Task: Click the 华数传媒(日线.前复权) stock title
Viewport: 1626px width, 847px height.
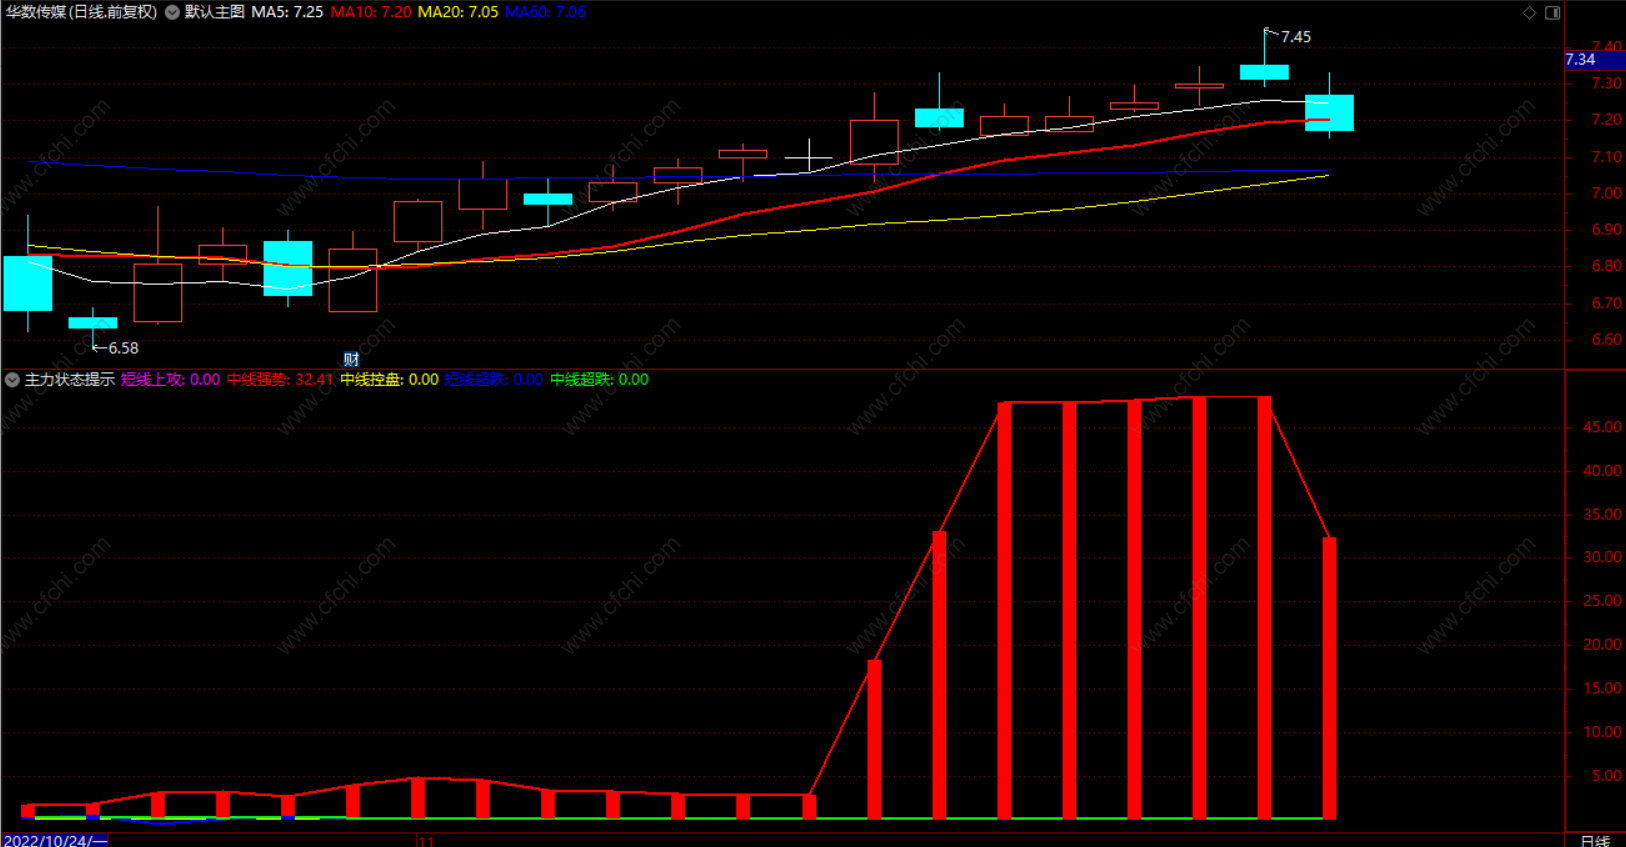Action: [x=81, y=12]
